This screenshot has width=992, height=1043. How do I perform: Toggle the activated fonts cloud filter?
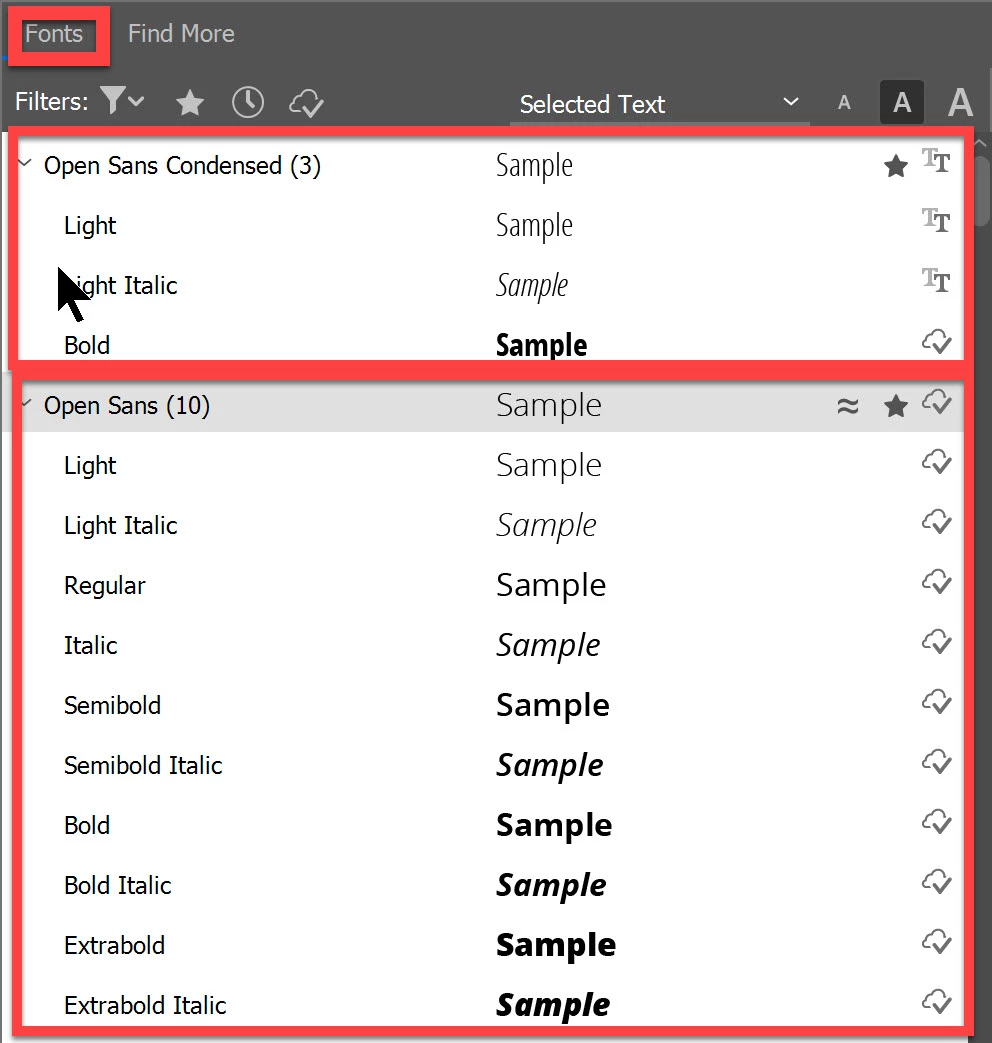306,103
